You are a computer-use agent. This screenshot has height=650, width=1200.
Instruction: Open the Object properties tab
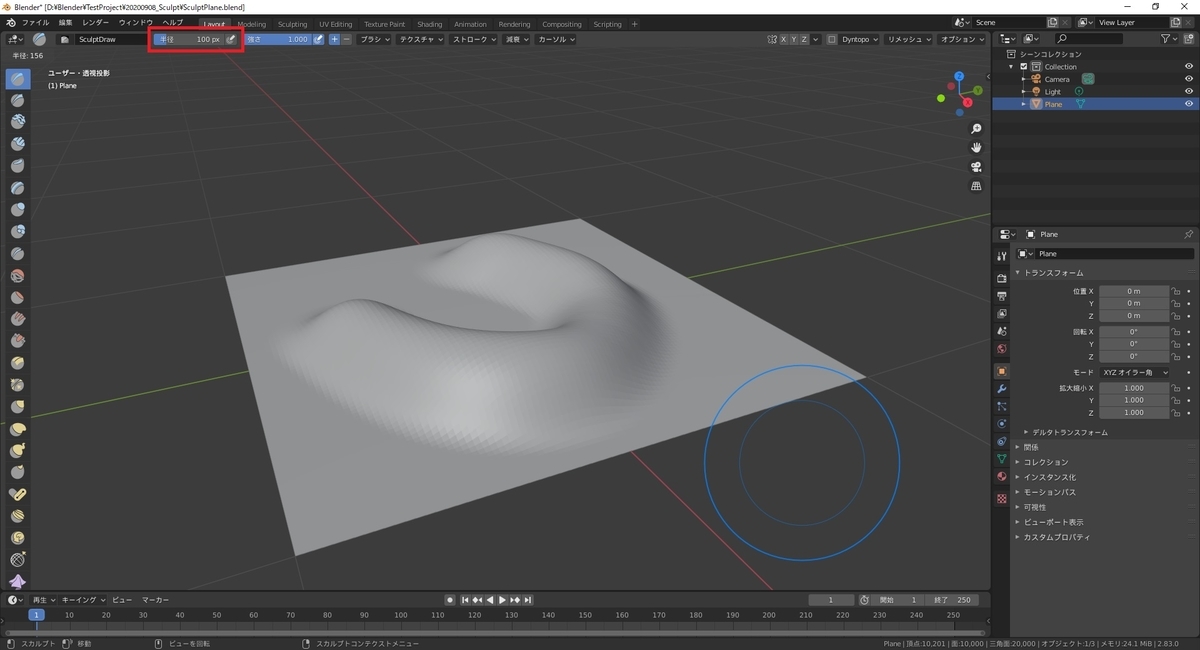(x=1002, y=371)
